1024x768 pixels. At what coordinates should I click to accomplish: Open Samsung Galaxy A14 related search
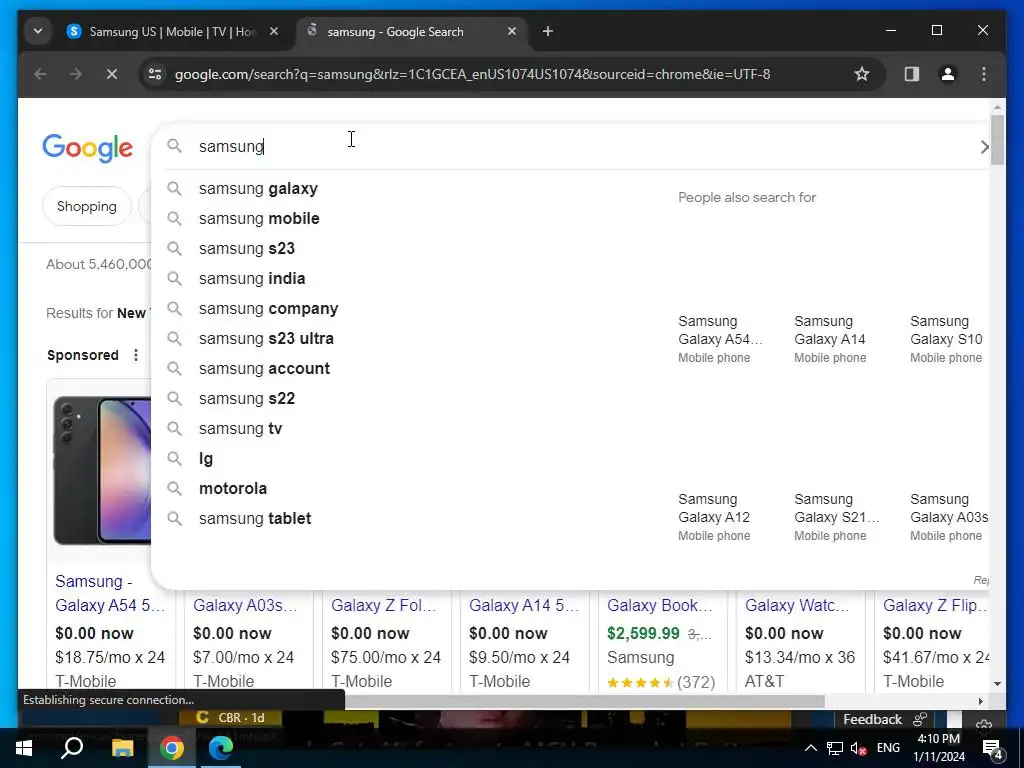(x=830, y=339)
